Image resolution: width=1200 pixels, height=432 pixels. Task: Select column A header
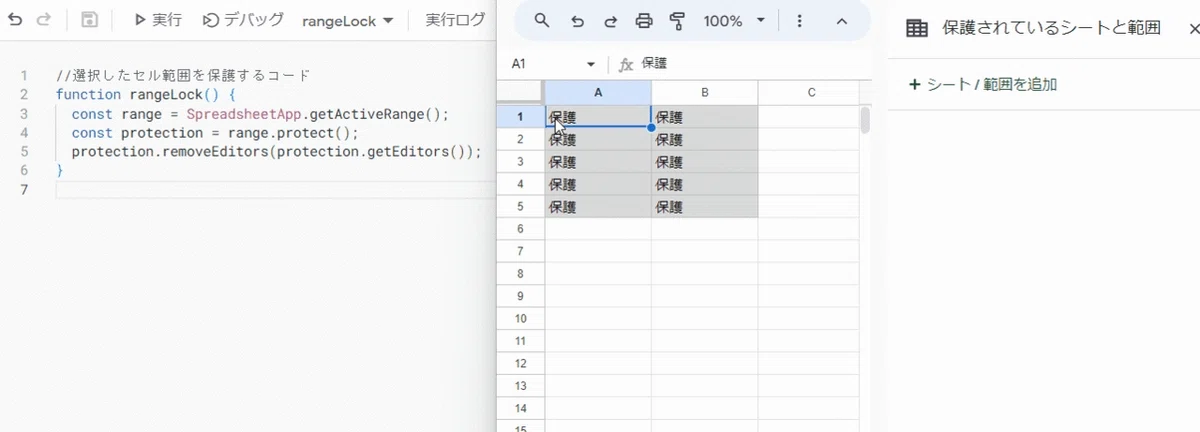coord(598,93)
